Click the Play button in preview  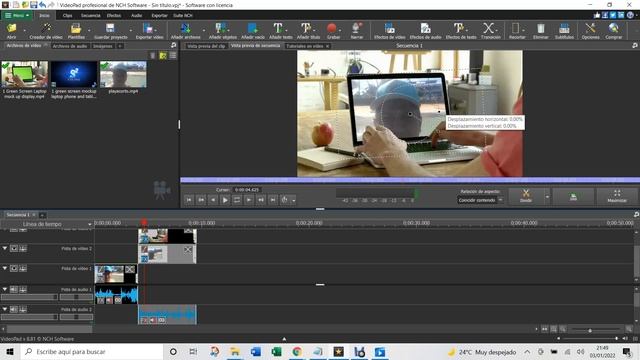pos(225,200)
